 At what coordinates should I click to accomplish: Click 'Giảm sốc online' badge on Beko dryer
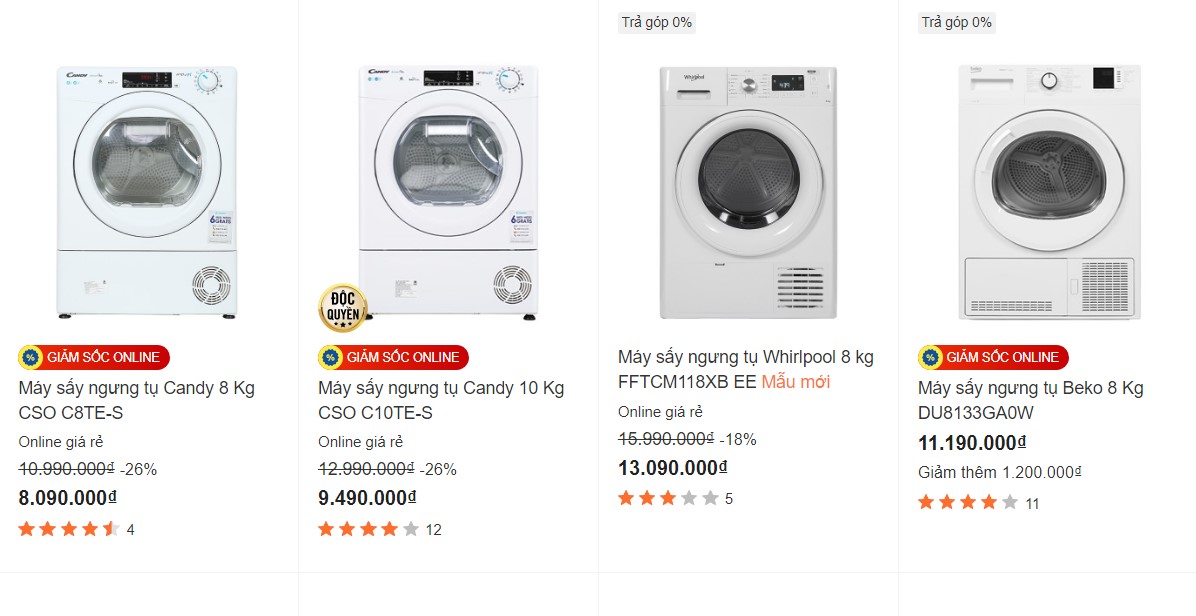[x=993, y=357]
